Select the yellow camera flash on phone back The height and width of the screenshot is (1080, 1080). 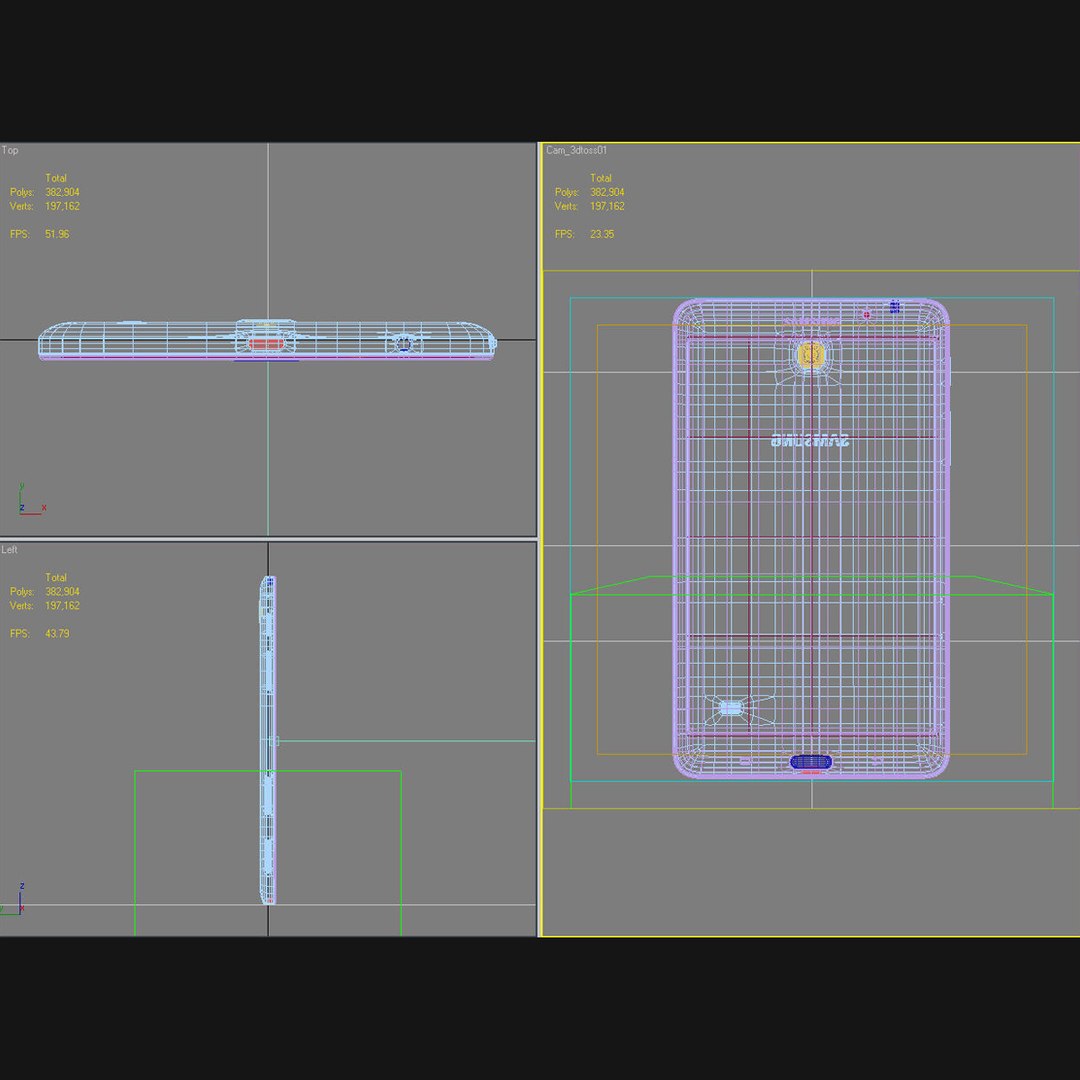pyautogui.click(x=811, y=355)
